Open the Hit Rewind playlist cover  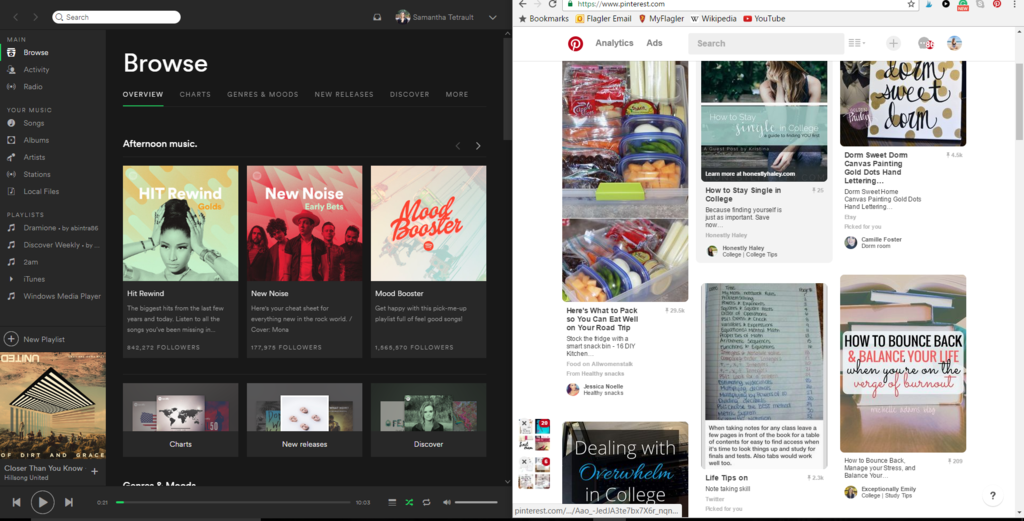tap(180, 223)
